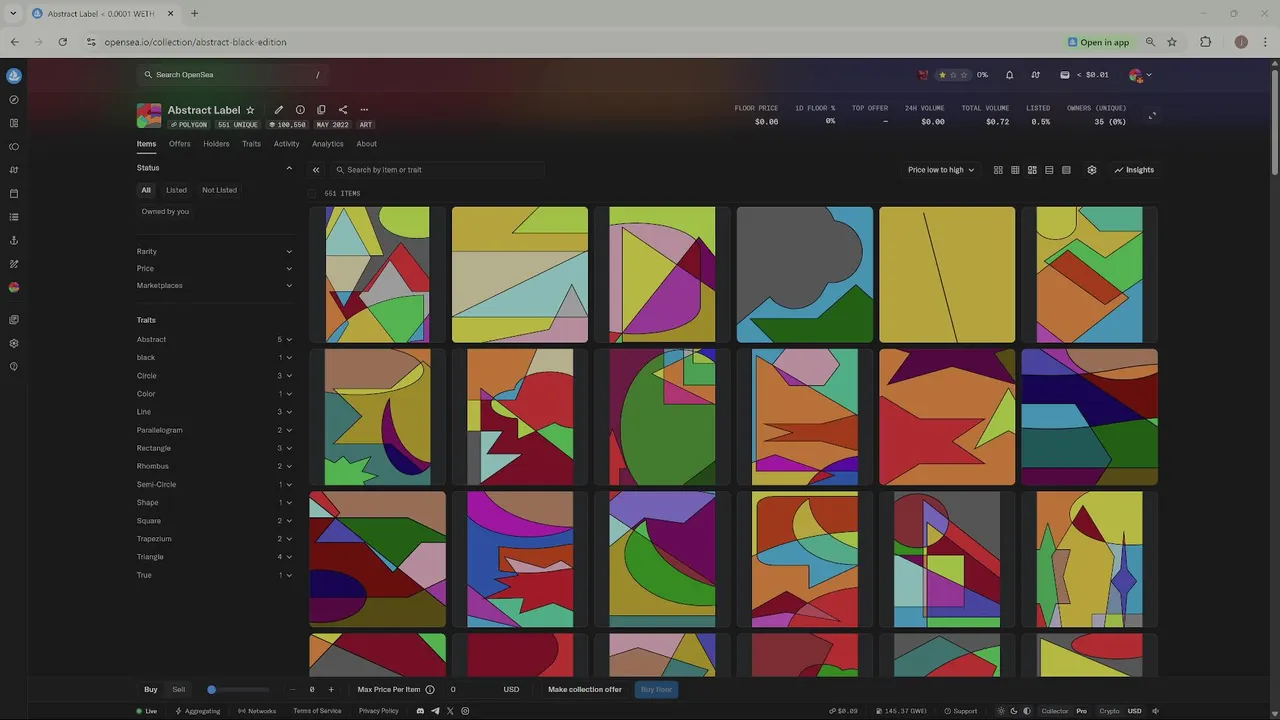The image size is (1280, 720).
Task: Expand the Price filter
Action: click(x=215, y=268)
